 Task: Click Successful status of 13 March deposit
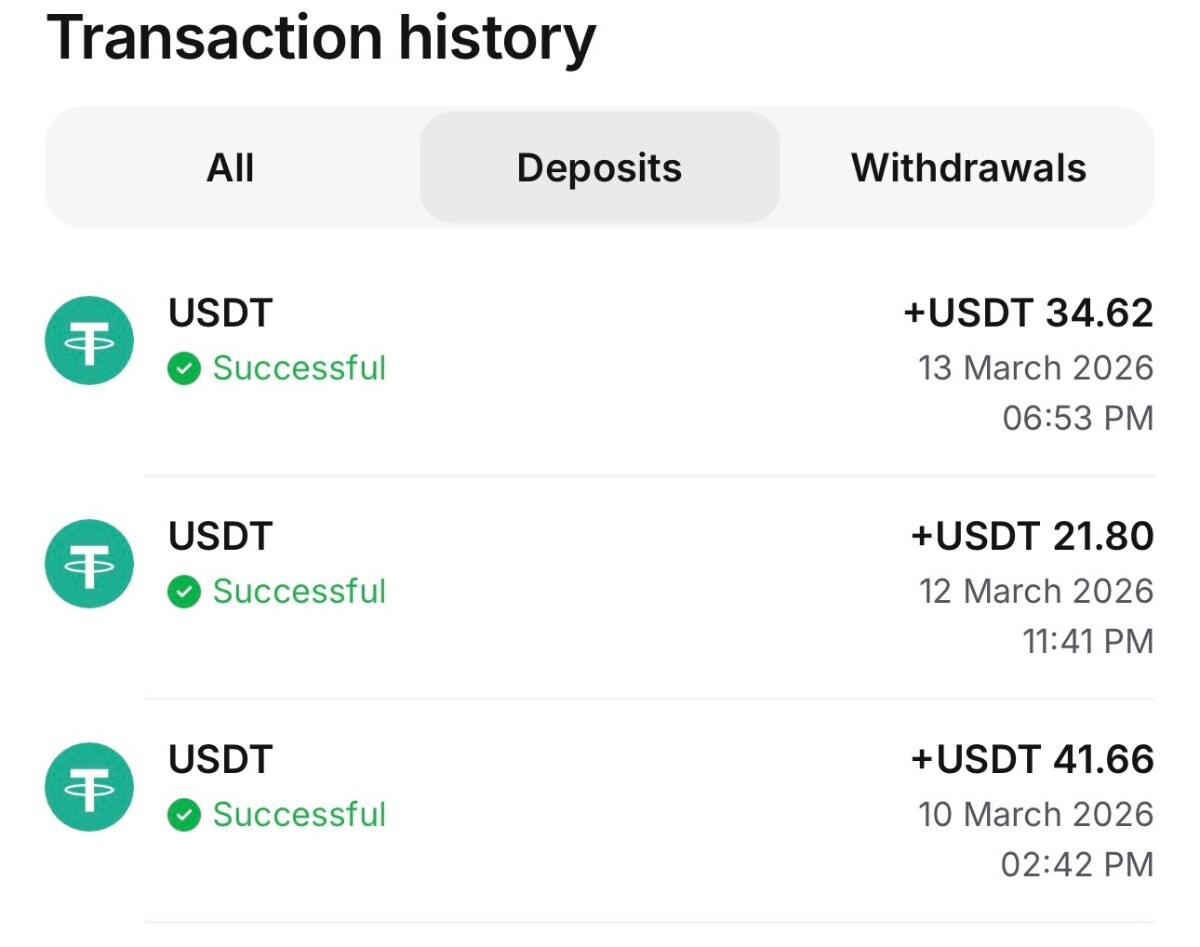[299, 369]
